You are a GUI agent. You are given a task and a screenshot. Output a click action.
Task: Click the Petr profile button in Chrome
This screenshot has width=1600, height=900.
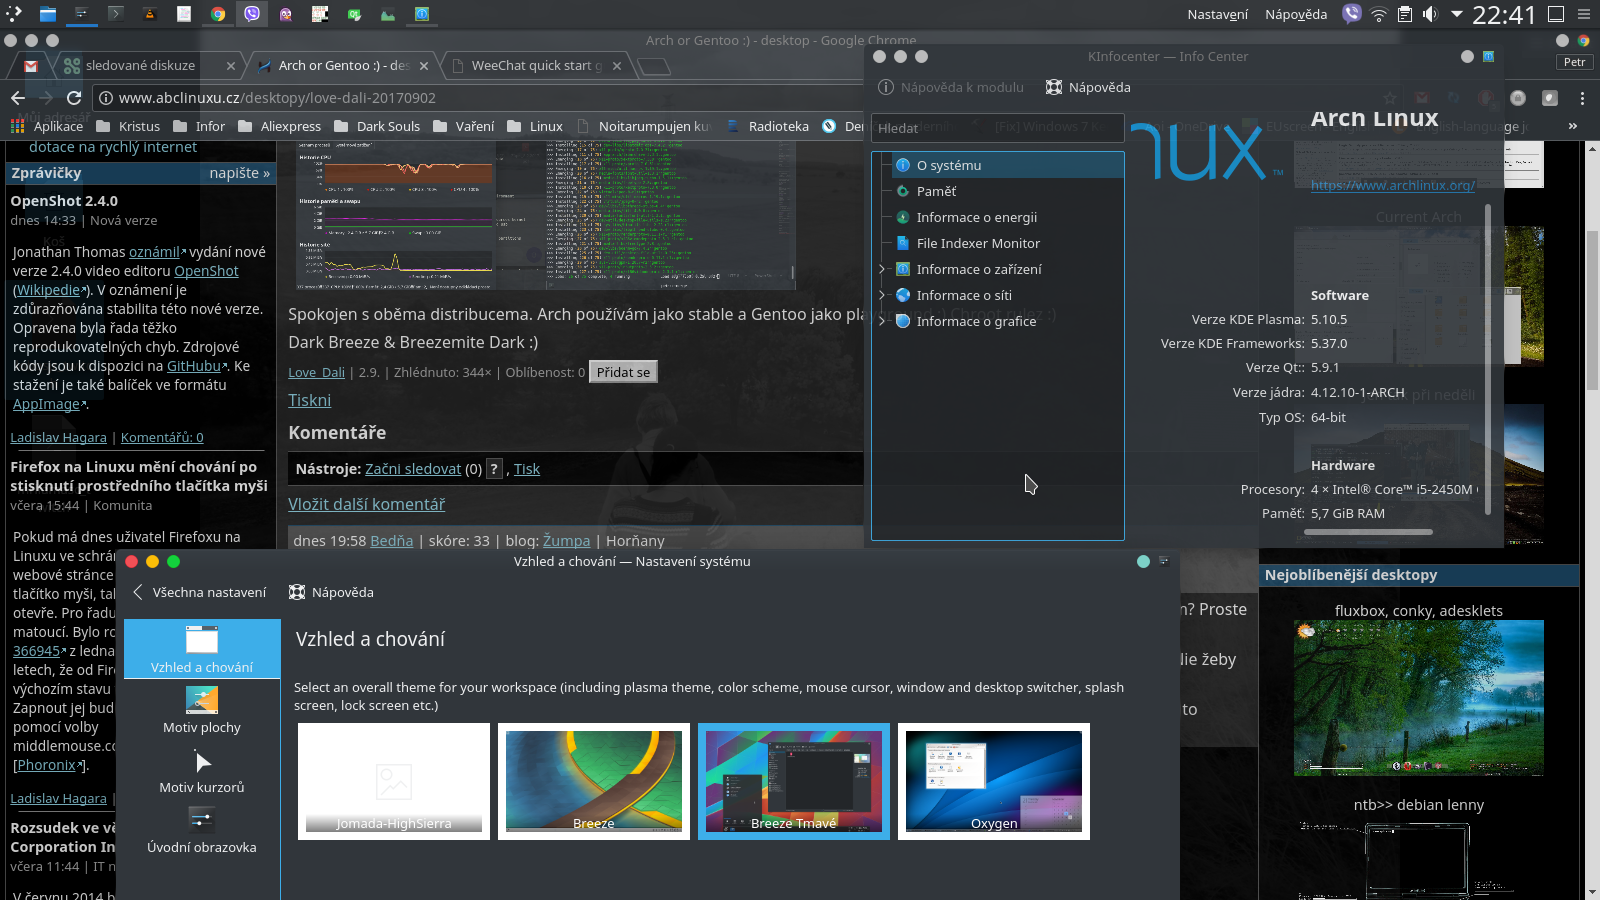point(1575,62)
